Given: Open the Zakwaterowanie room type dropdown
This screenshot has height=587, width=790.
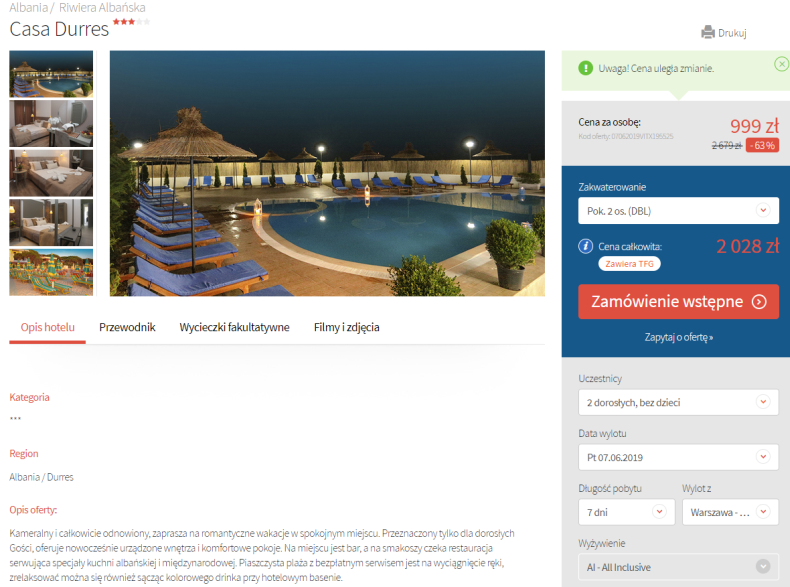Looking at the screenshot, I should 678,211.
